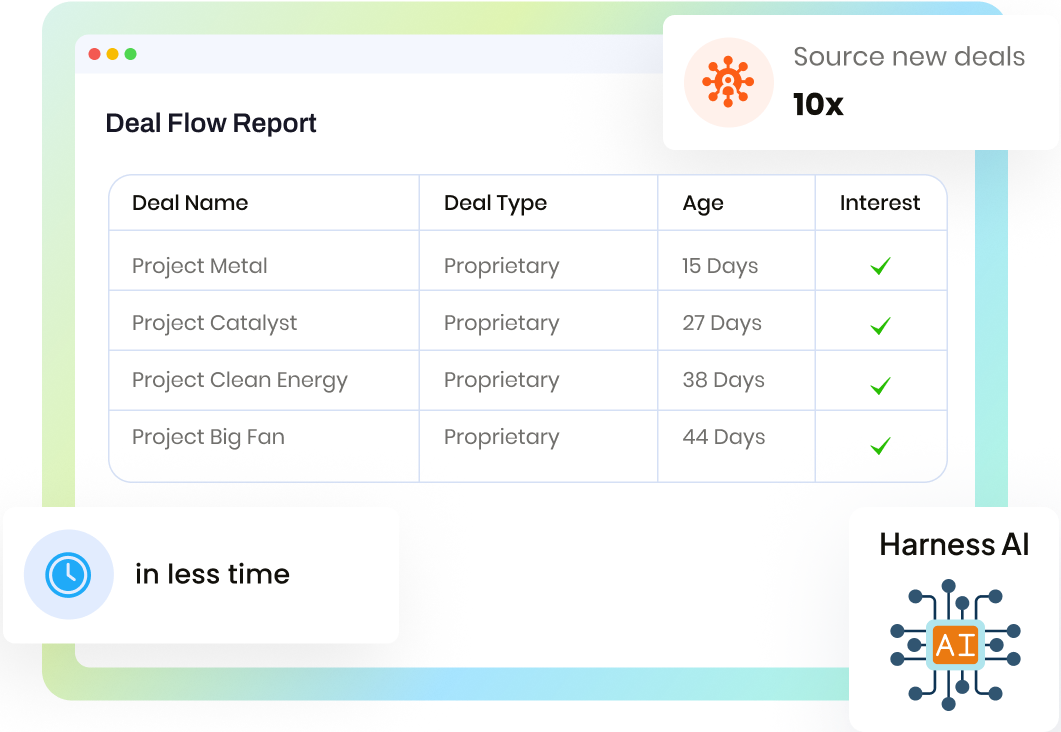Click the green window dot
1061x732 pixels.
(x=131, y=54)
